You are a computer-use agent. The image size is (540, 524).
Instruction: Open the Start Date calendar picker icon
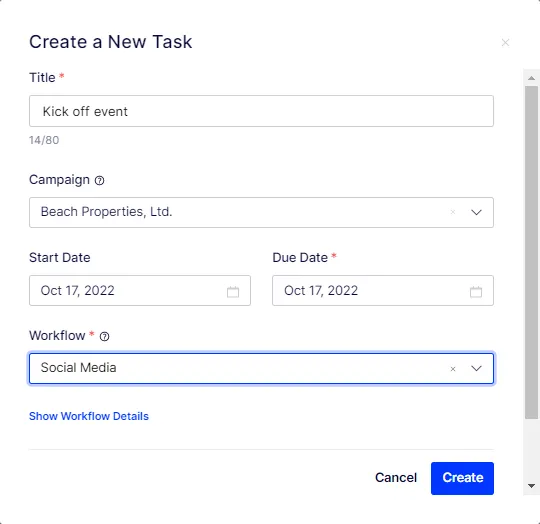[233, 292]
